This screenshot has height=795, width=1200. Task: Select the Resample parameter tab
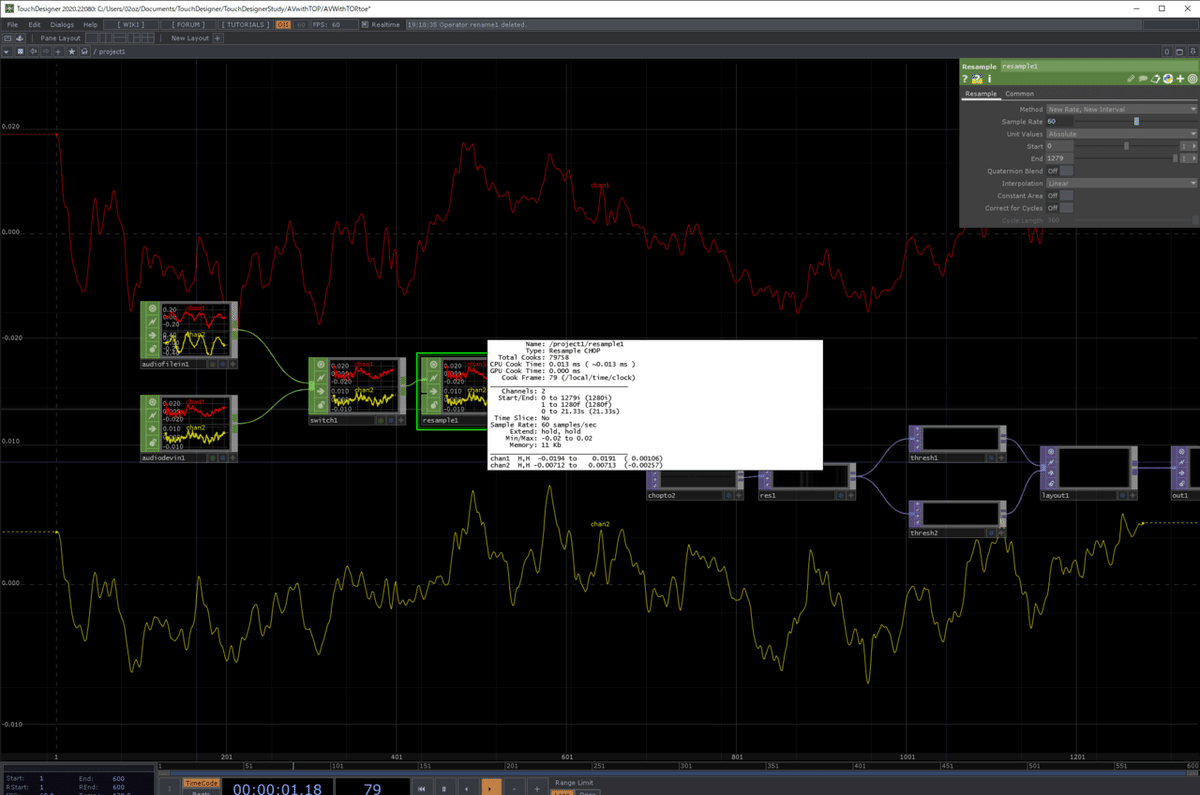click(x=981, y=94)
